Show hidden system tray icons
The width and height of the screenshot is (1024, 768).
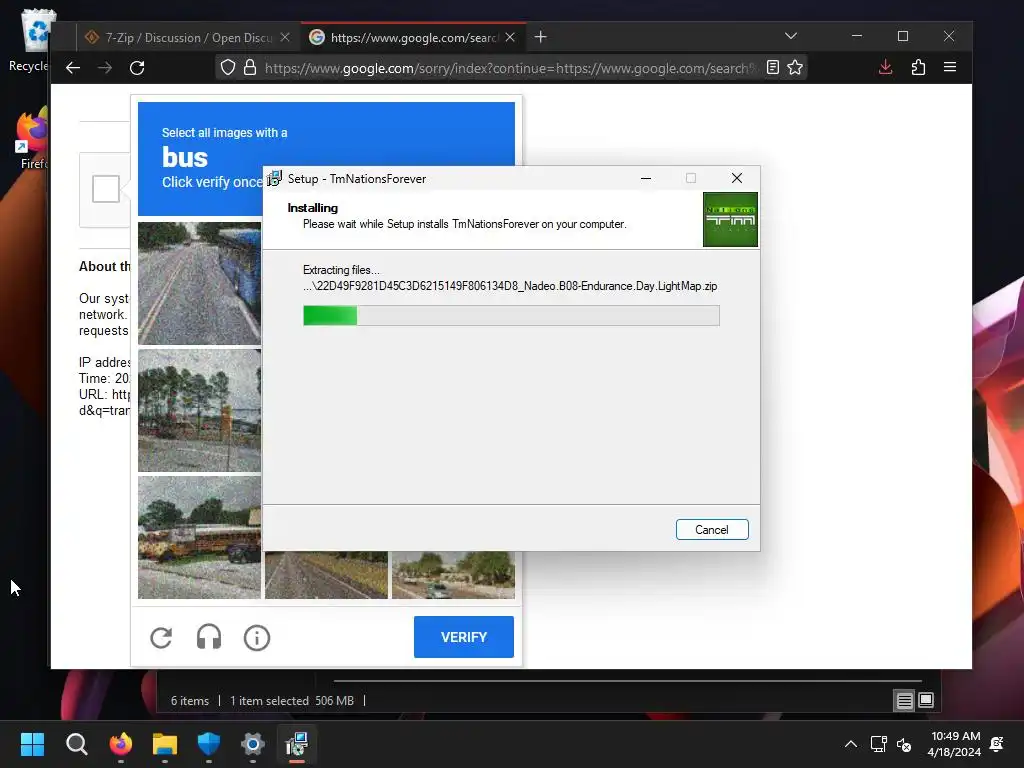coord(851,744)
